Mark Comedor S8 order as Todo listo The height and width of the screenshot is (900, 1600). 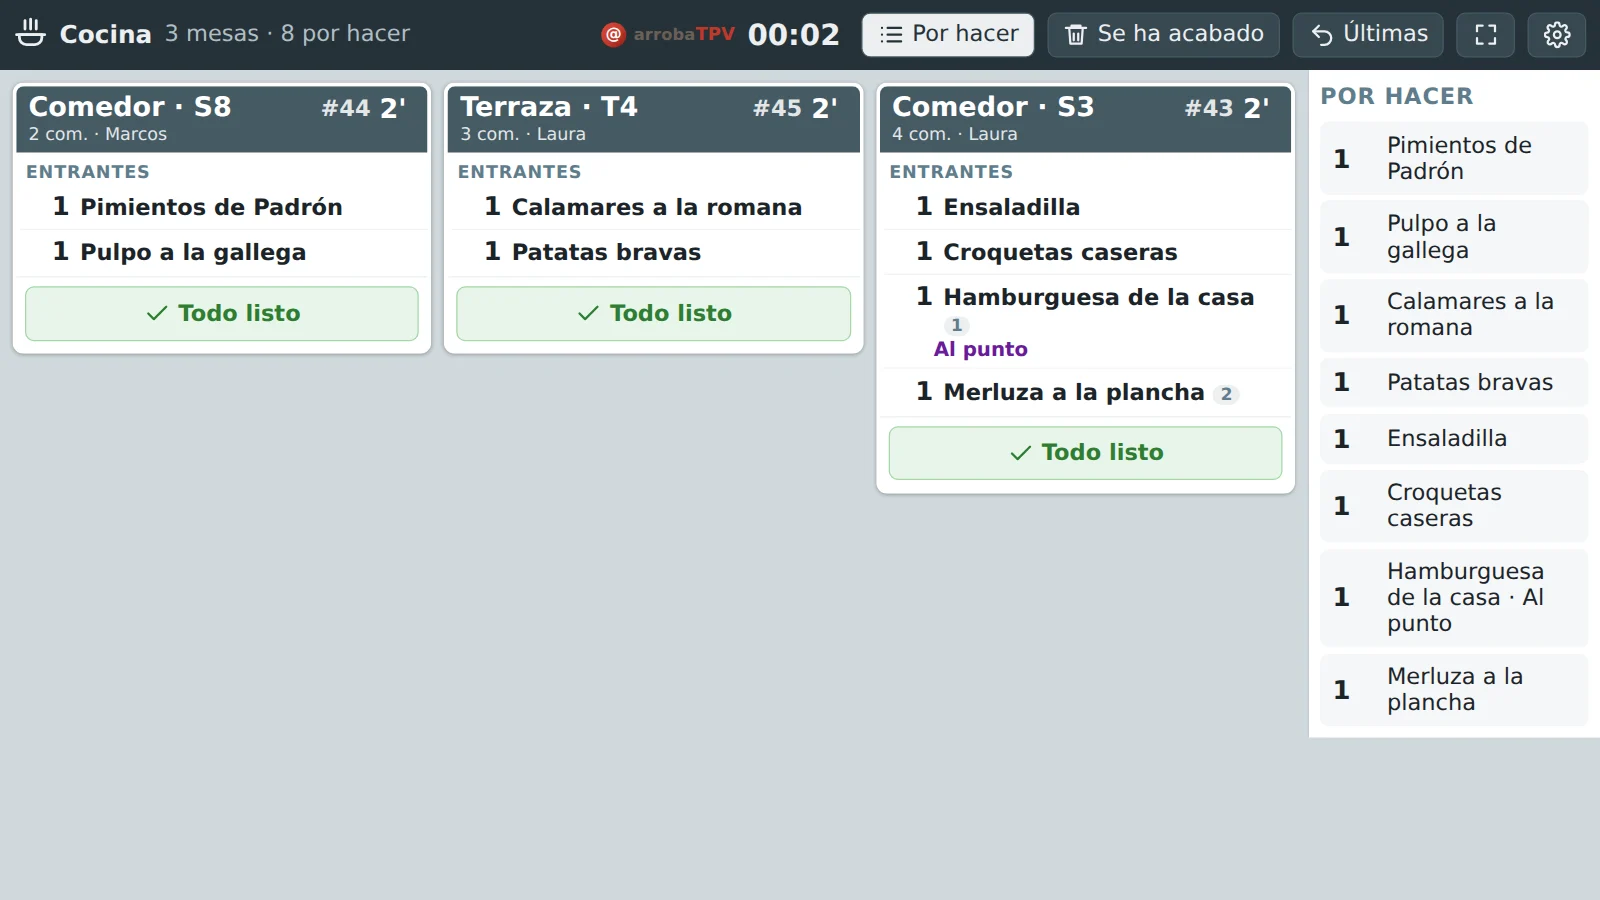[222, 314]
